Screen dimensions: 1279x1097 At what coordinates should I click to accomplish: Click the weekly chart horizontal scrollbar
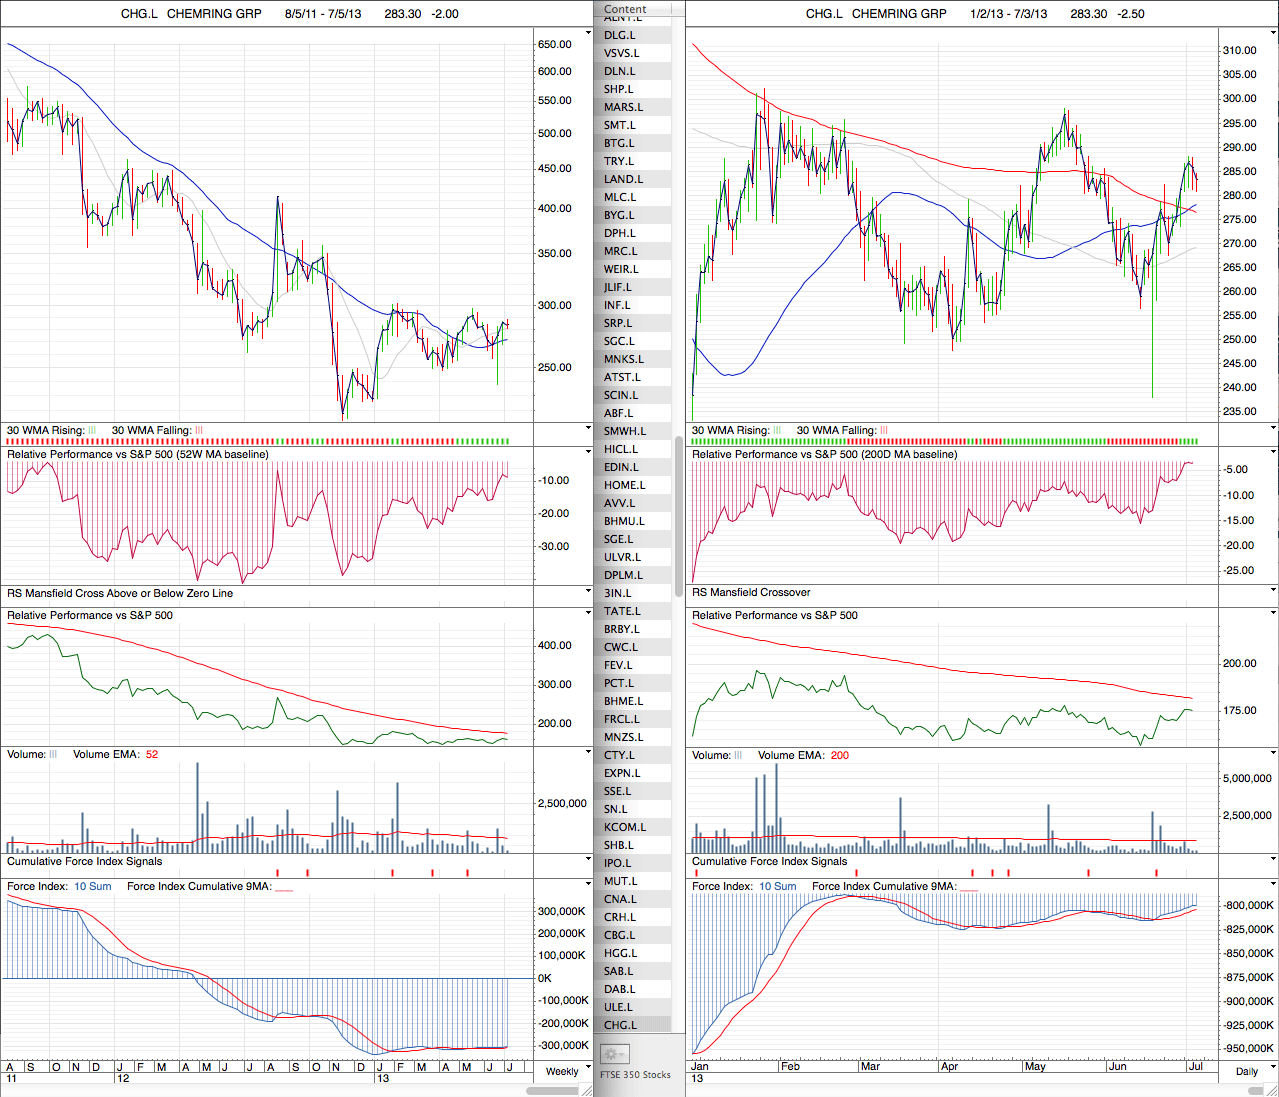tap(552, 1090)
